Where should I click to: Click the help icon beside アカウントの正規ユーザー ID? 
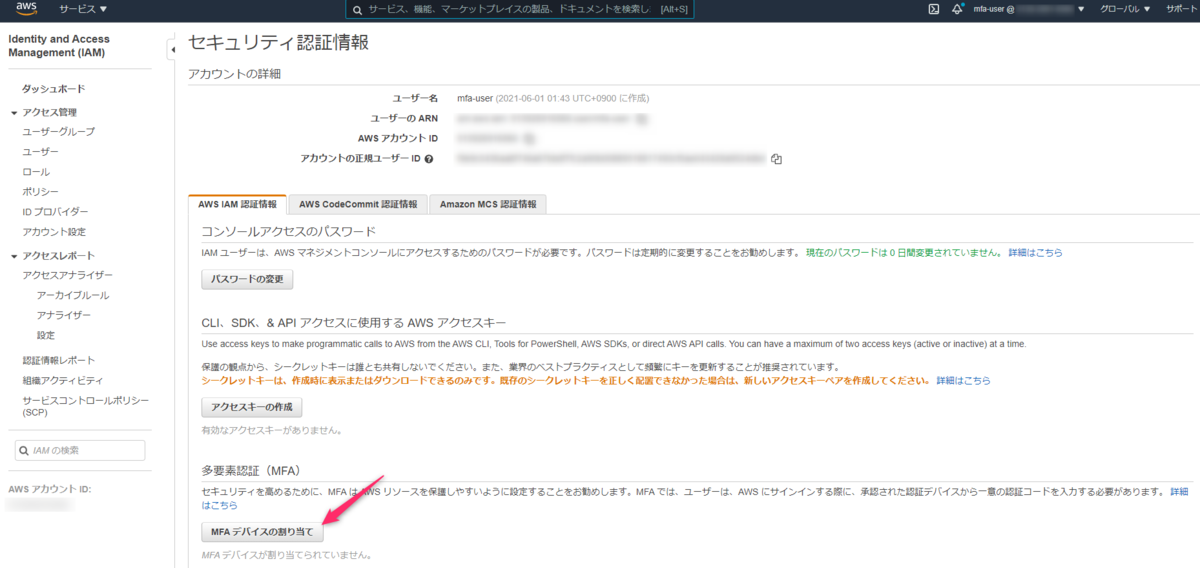click(x=429, y=159)
